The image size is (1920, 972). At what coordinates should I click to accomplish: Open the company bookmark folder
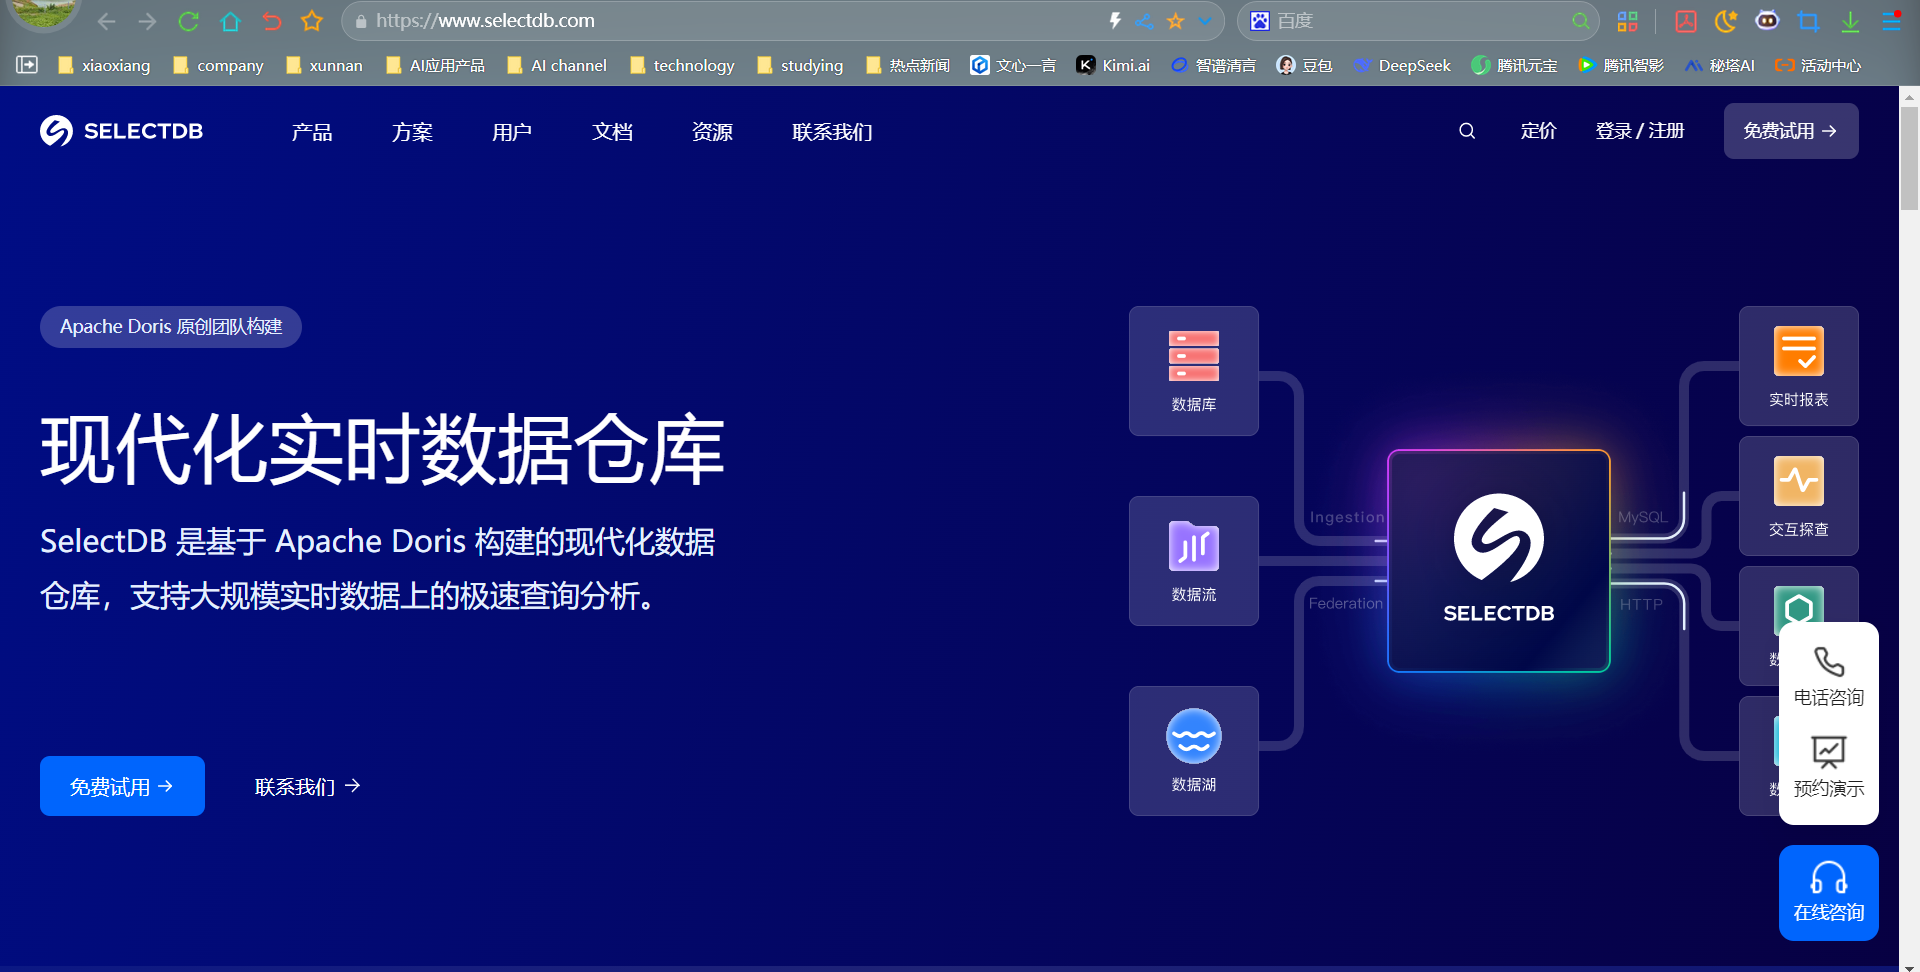pyautogui.click(x=218, y=65)
